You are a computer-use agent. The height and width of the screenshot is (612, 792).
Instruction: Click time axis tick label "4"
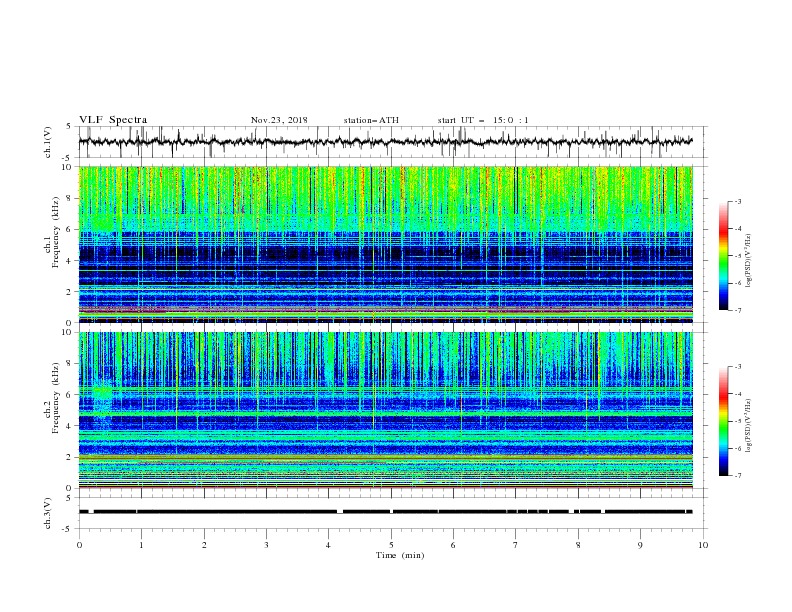[x=328, y=545]
